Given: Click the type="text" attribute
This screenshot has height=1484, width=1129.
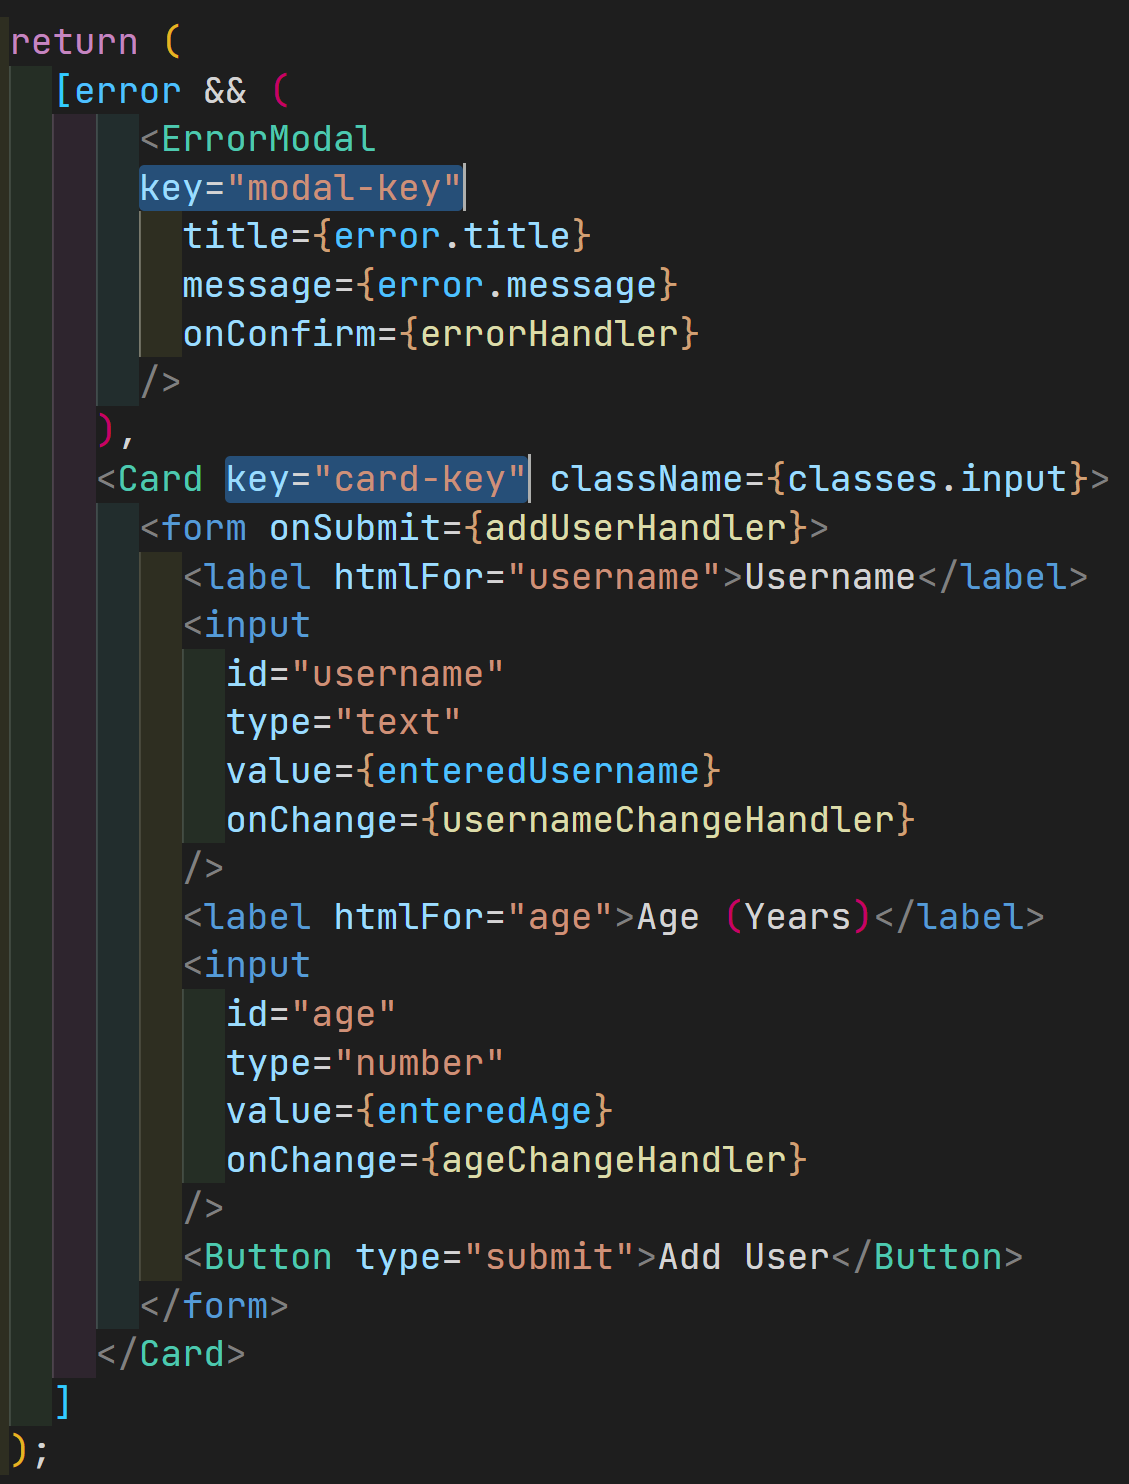Looking at the screenshot, I should 344,722.
